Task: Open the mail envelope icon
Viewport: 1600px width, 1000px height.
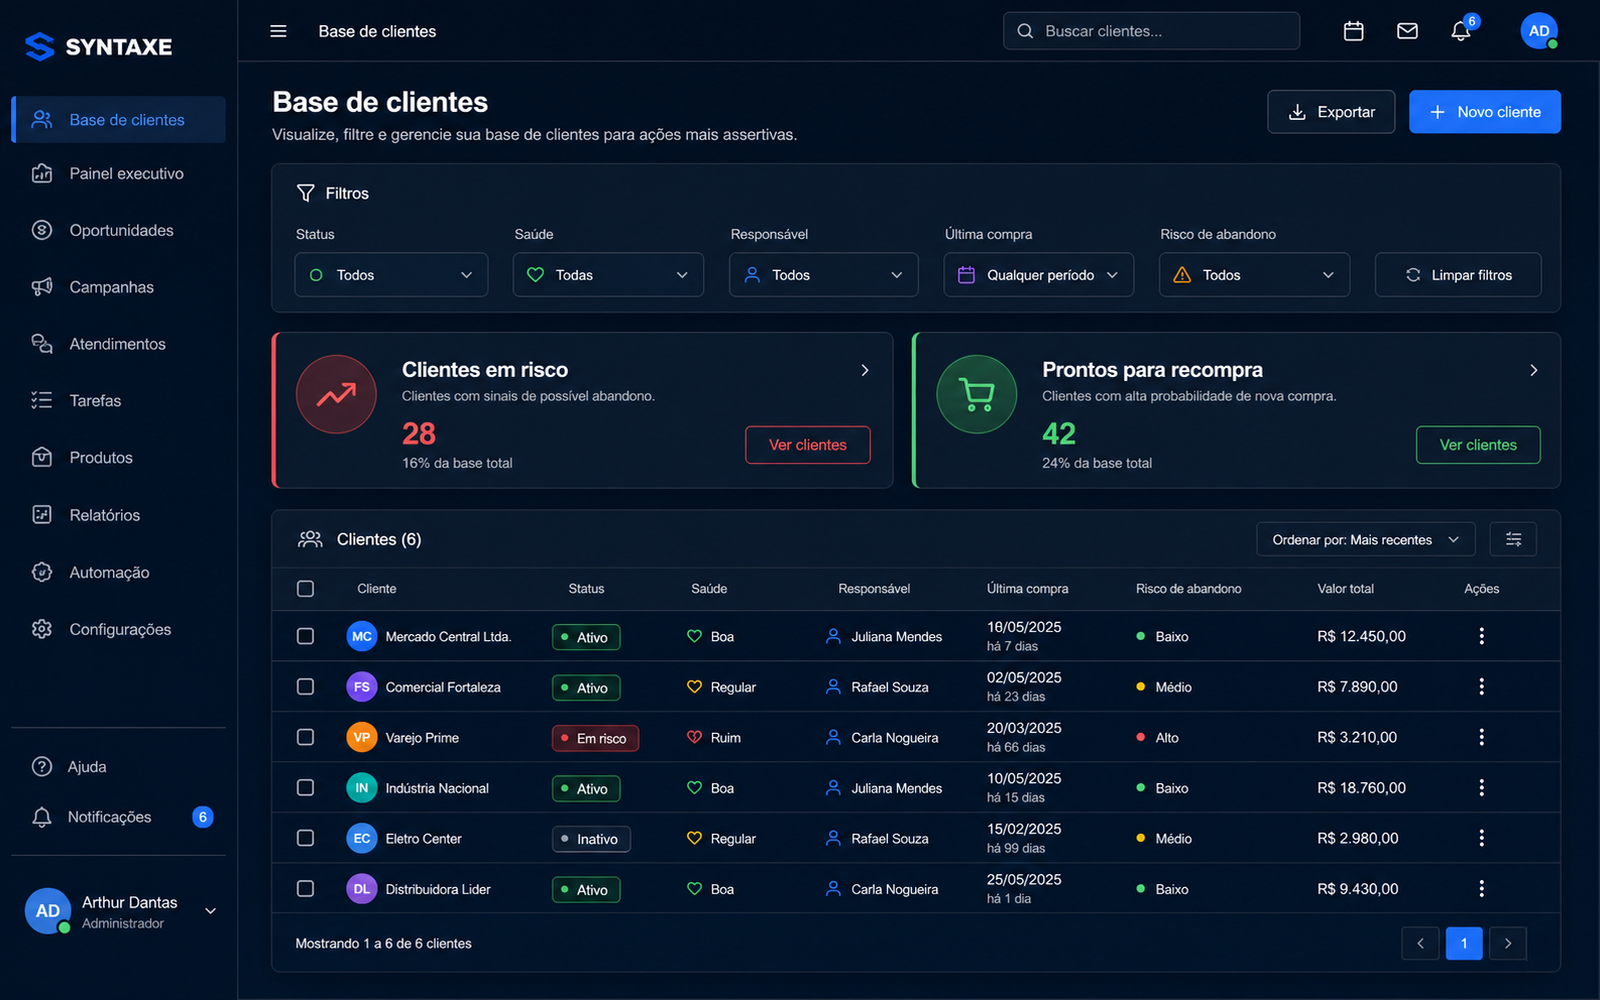Action: click(x=1407, y=31)
